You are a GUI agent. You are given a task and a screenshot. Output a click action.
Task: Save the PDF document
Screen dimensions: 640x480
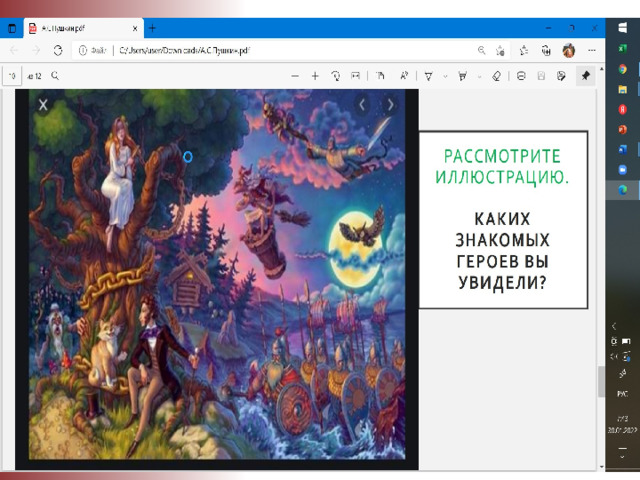541,76
